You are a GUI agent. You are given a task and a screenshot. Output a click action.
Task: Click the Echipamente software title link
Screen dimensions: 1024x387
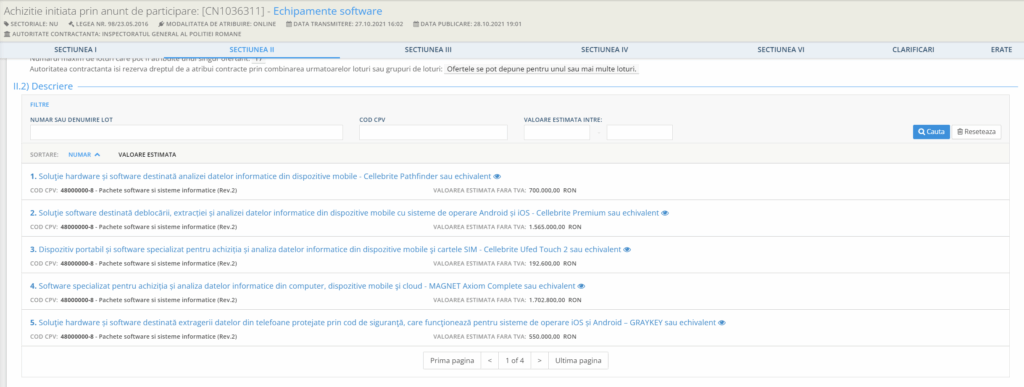328,11
